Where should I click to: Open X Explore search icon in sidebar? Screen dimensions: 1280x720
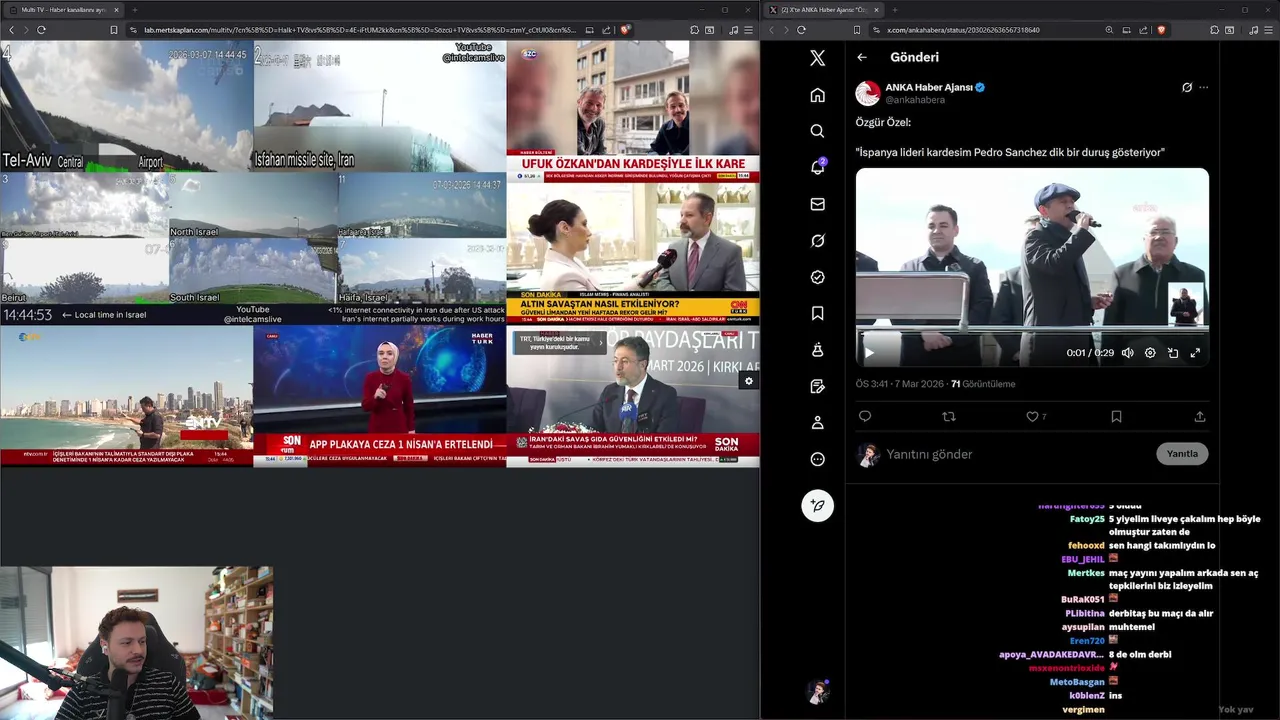(x=817, y=131)
